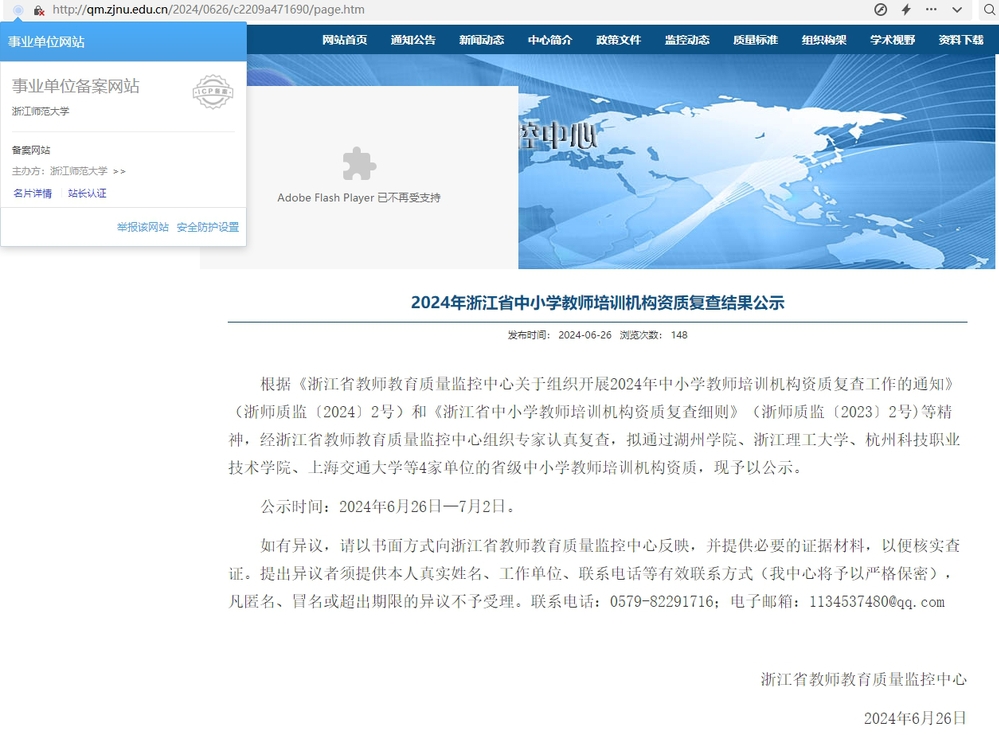Click the 站长认证 link

(87, 193)
